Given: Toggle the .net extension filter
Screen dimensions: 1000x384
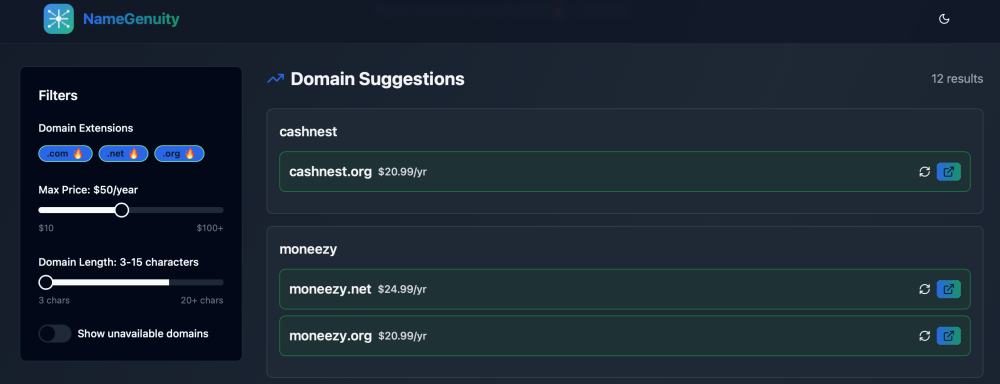Looking at the screenshot, I should pyautogui.click(x=123, y=154).
